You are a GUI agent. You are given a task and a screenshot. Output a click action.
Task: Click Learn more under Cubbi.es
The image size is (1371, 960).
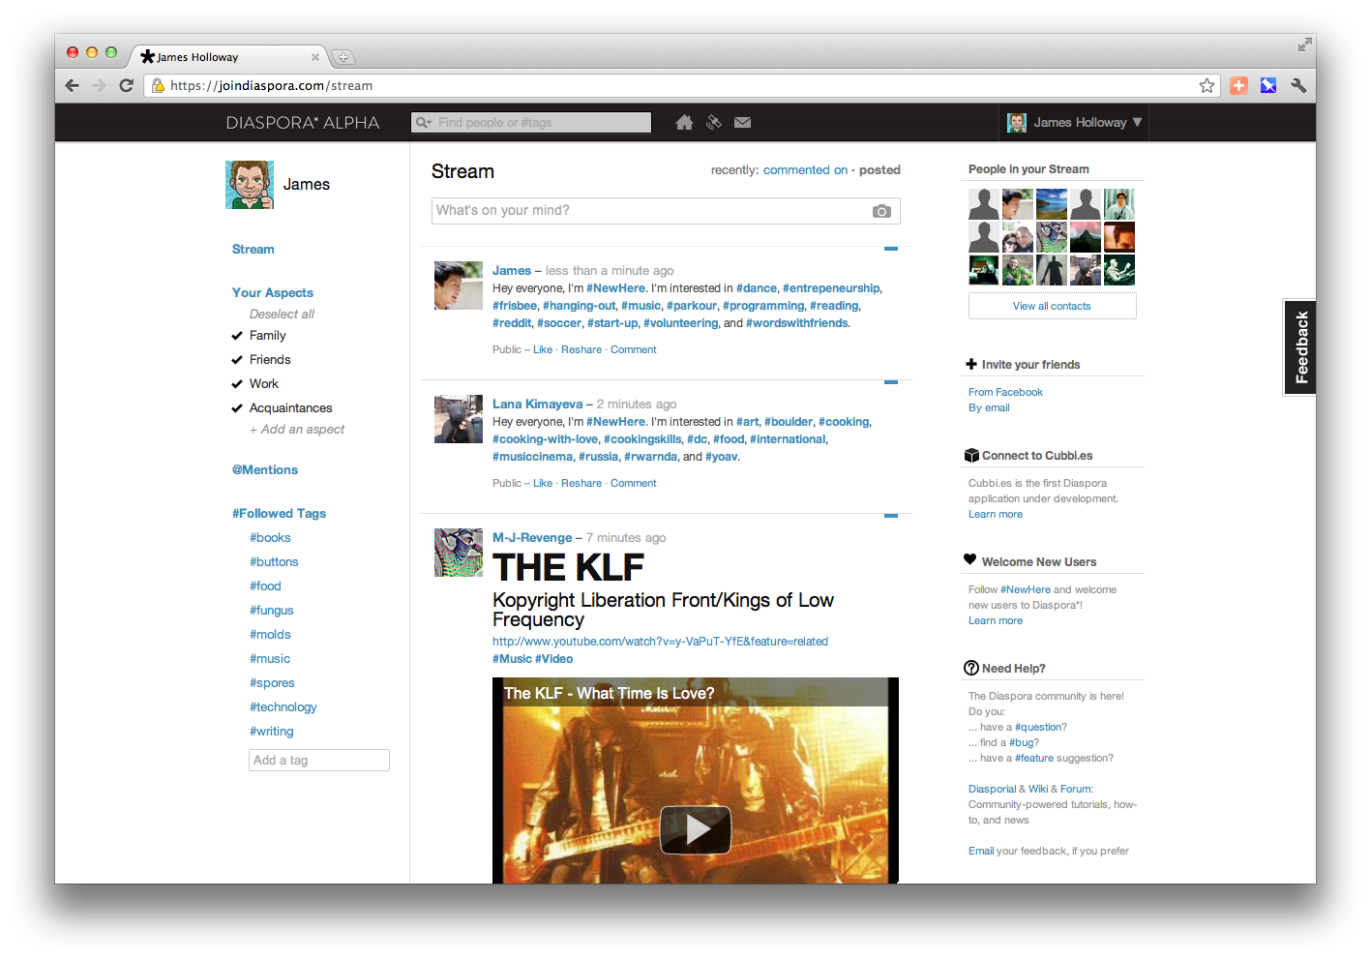(995, 514)
